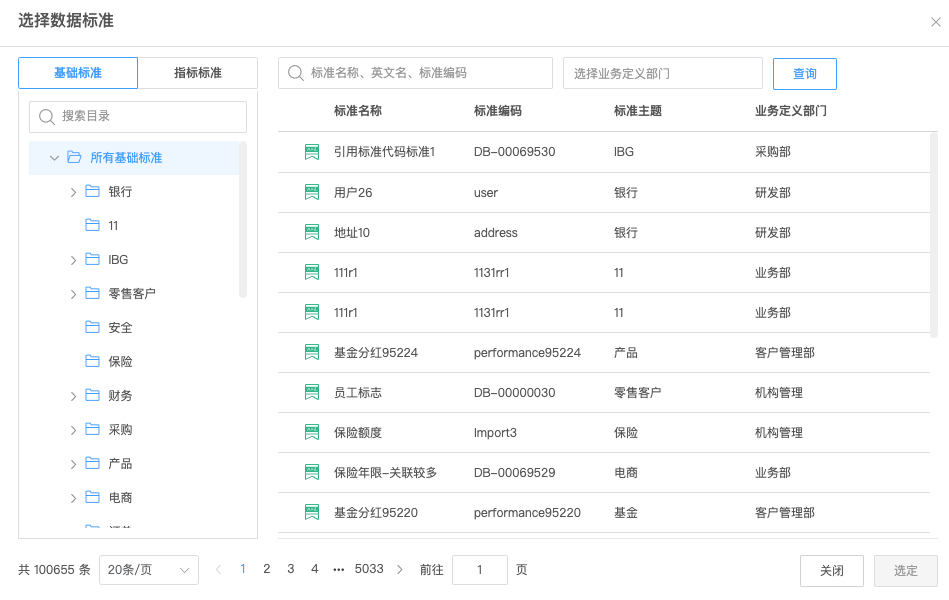This screenshot has width=949, height=600.
Task: Click the cell Import3
Action: (495, 433)
